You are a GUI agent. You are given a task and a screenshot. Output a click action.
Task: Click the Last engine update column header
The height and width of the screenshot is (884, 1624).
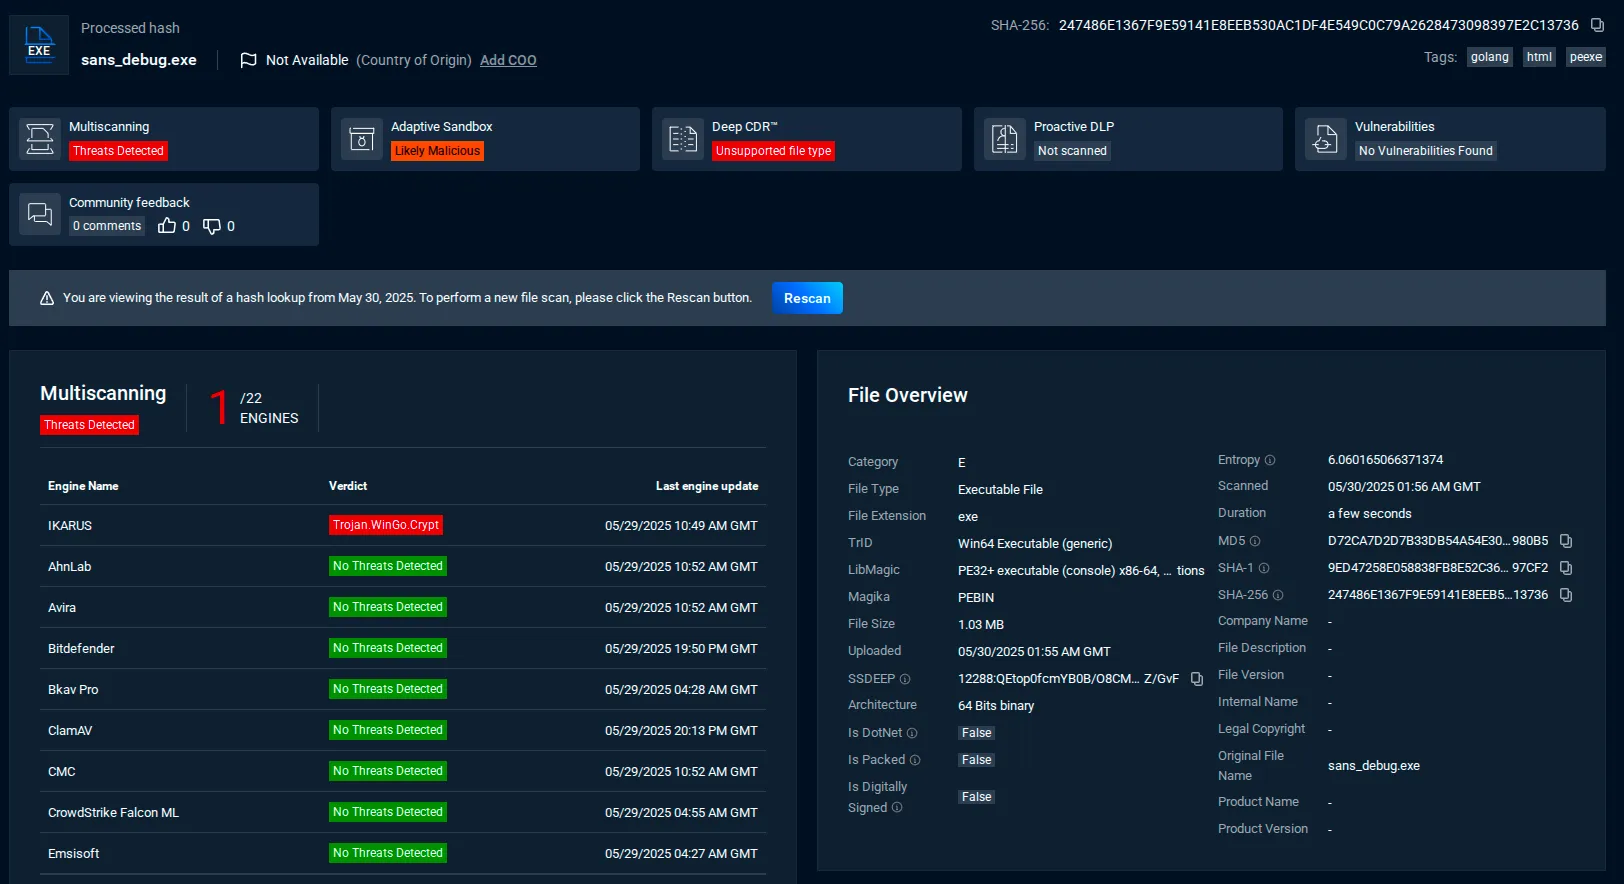pos(707,486)
